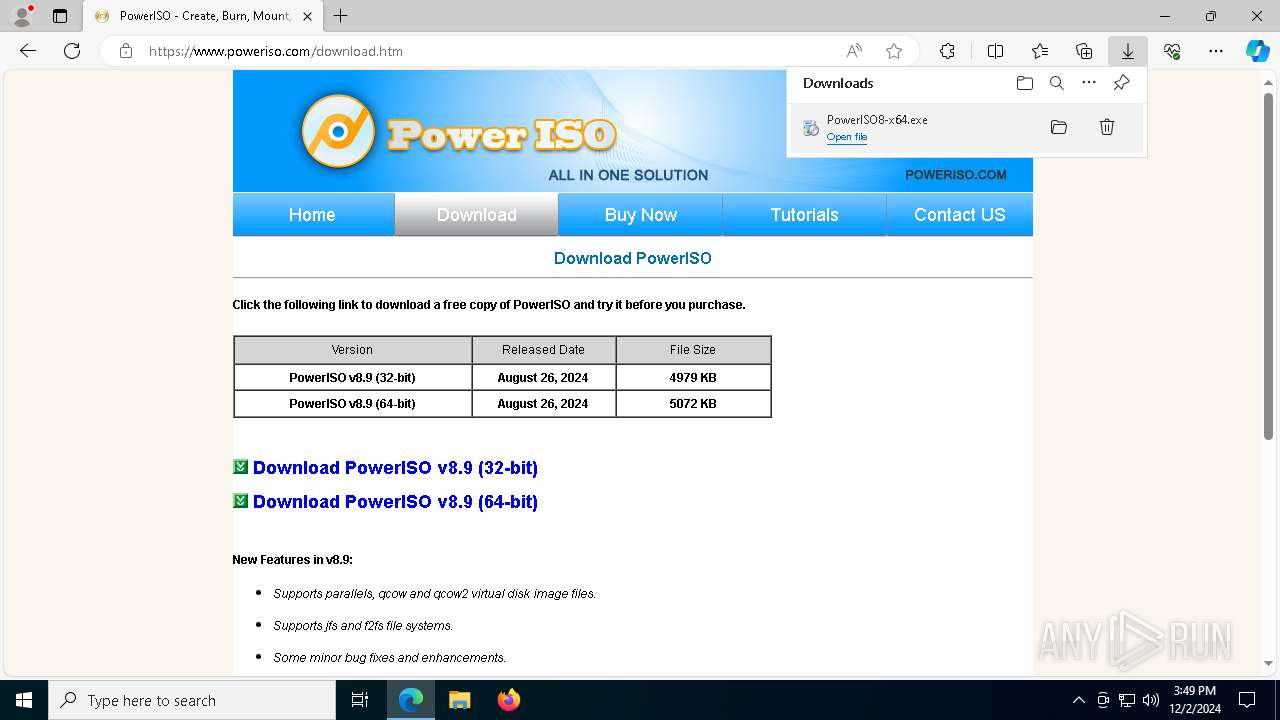The height and width of the screenshot is (720, 1280).
Task: Add this page to favorites
Action: 894,51
